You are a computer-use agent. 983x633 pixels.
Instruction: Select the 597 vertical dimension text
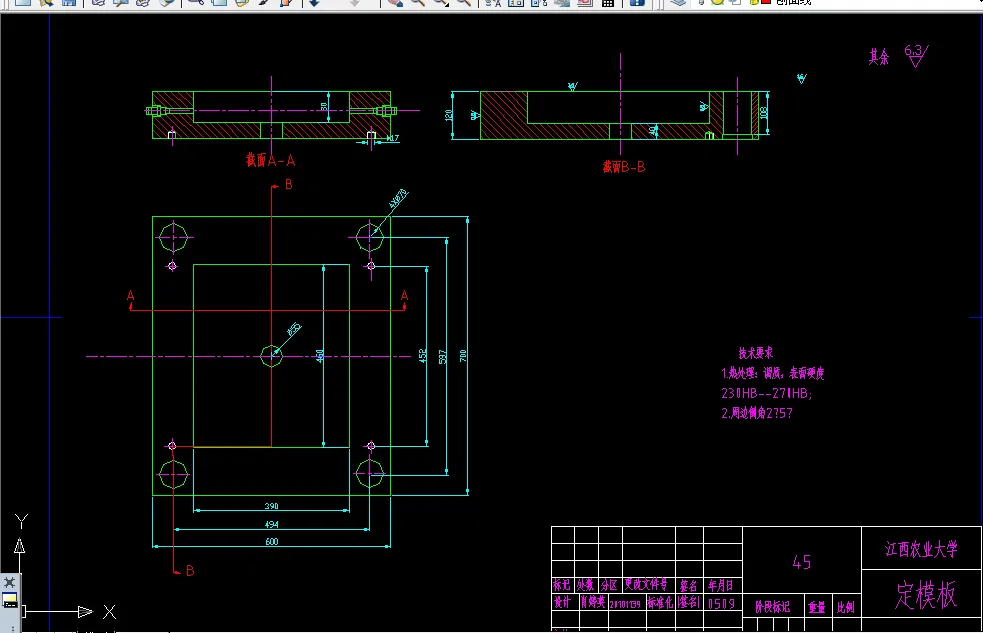pyautogui.click(x=443, y=357)
